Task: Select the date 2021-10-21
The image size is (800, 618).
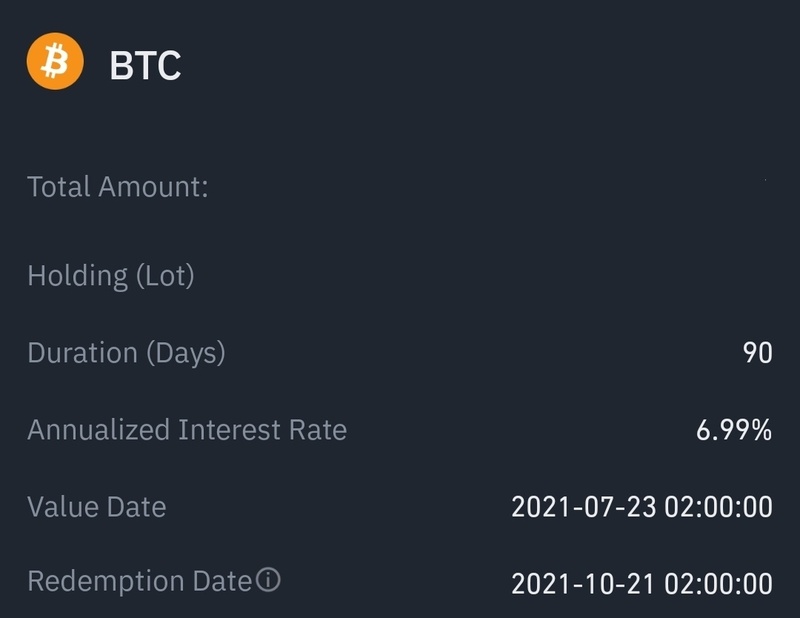Action: pyautogui.click(x=583, y=583)
